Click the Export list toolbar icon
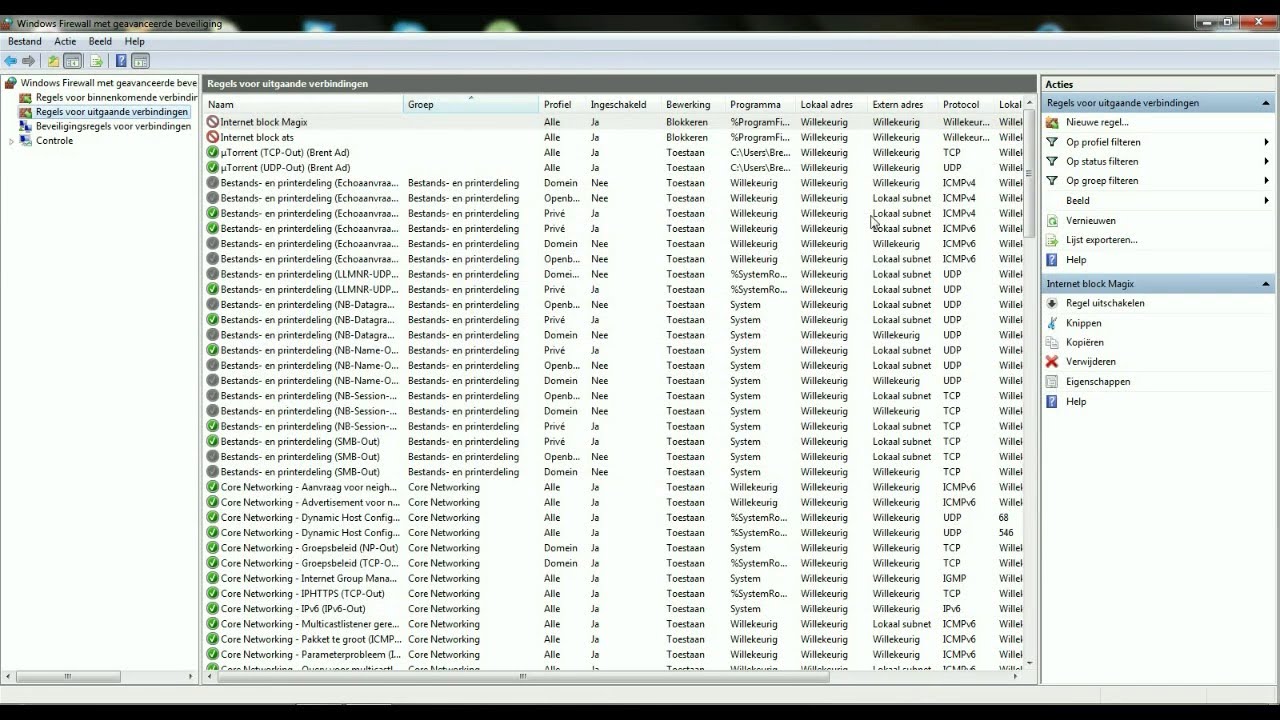The width and height of the screenshot is (1280, 720). [x=96, y=61]
